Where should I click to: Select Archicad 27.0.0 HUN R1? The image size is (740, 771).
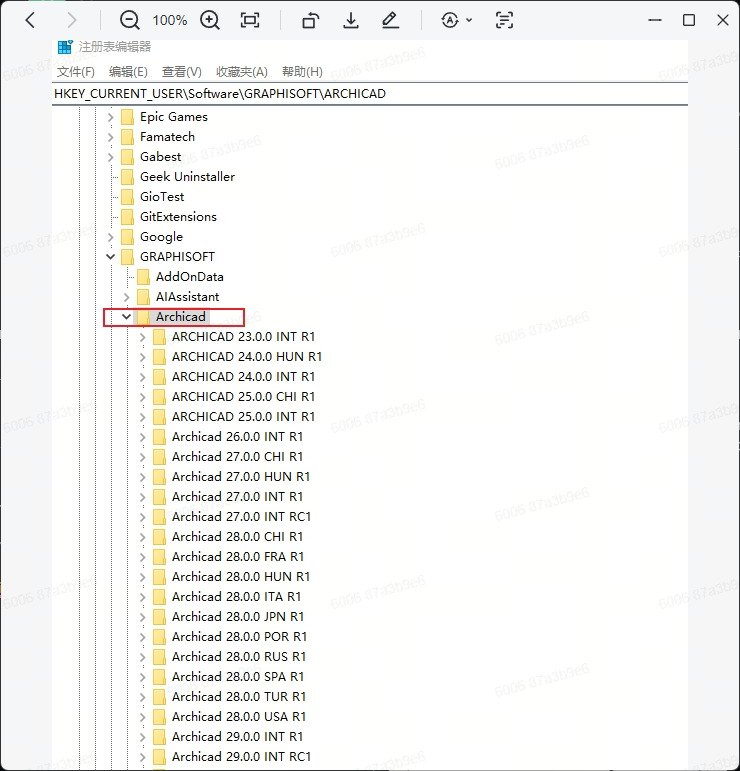(241, 477)
